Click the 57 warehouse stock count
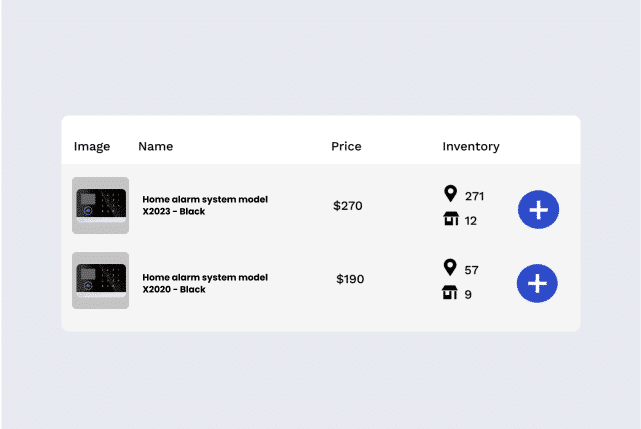 coord(471,270)
